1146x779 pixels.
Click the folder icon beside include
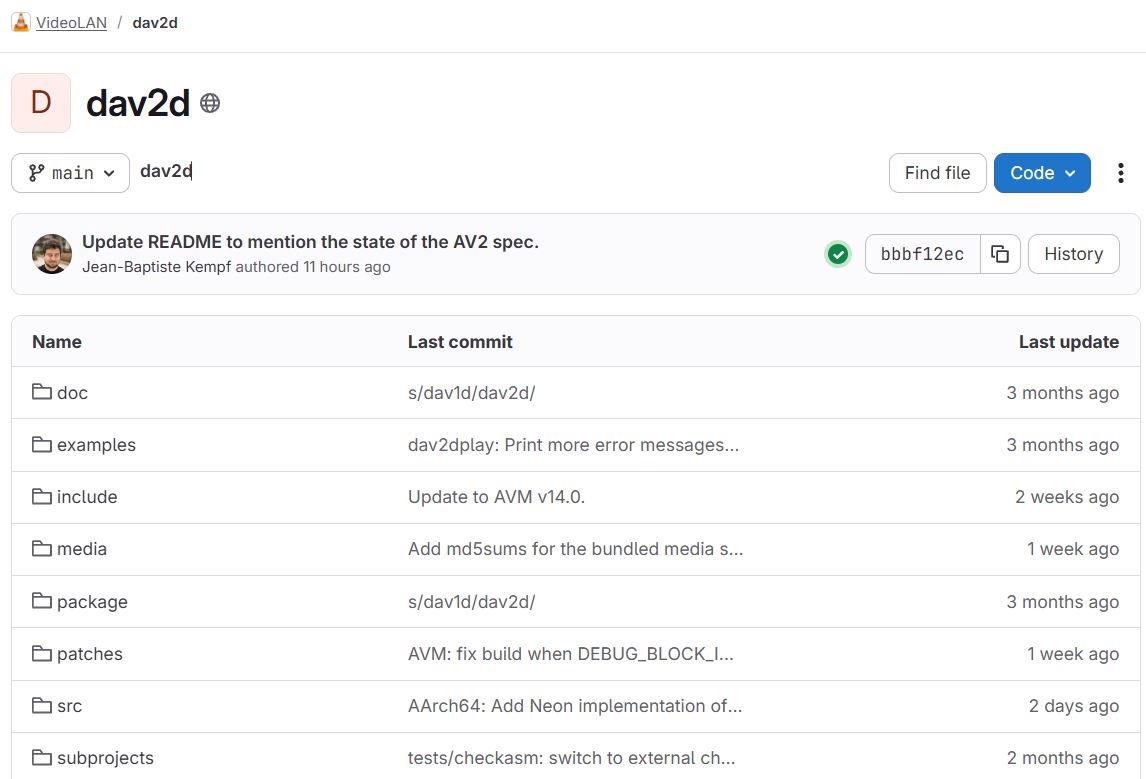point(42,496)
